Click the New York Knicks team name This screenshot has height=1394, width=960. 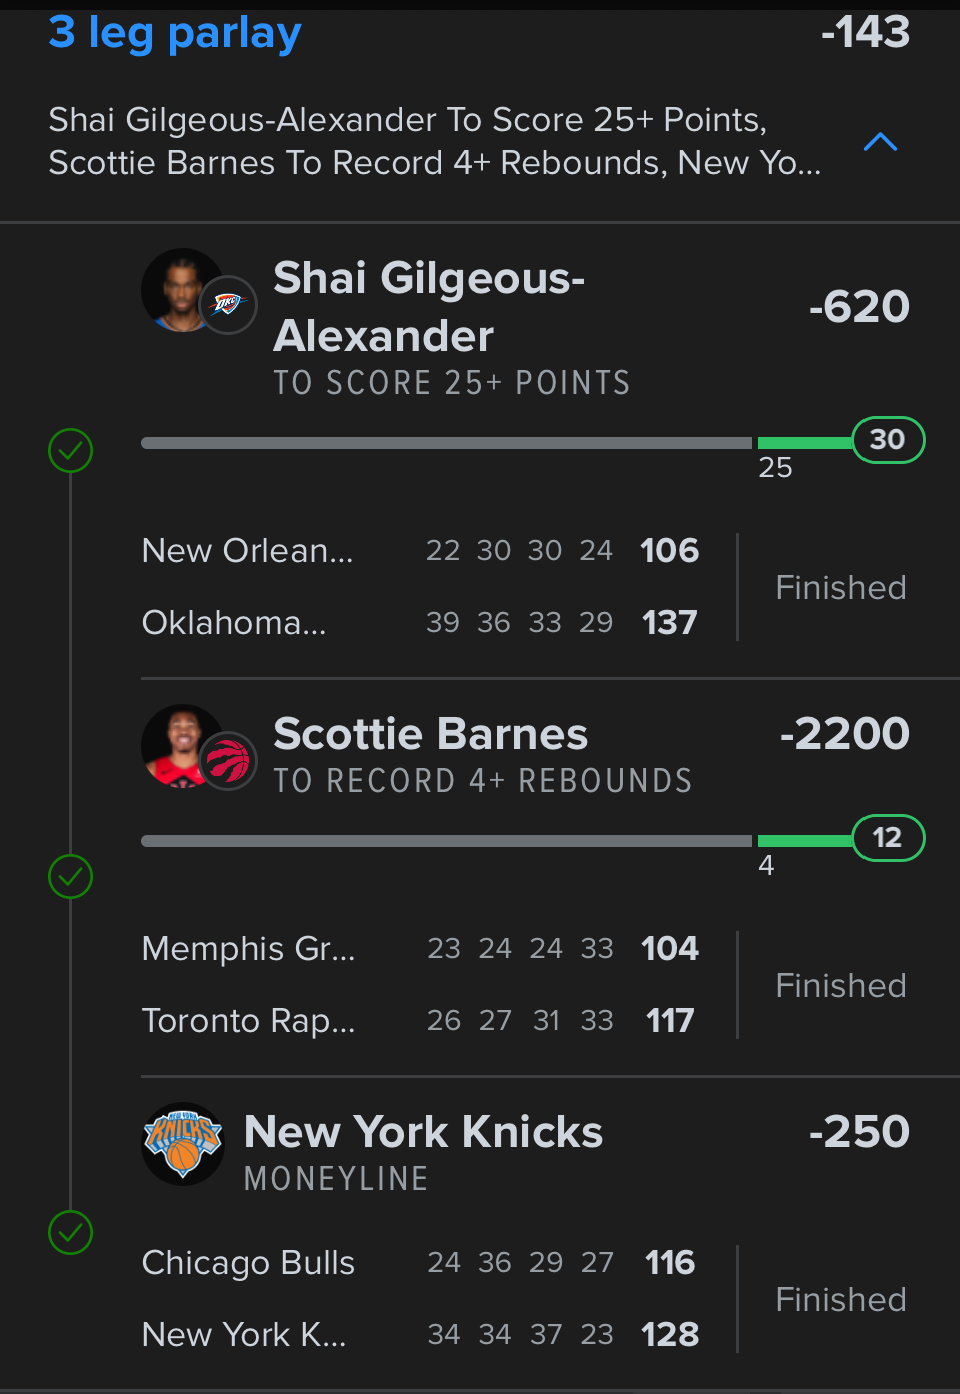[x=423, y=1132]
